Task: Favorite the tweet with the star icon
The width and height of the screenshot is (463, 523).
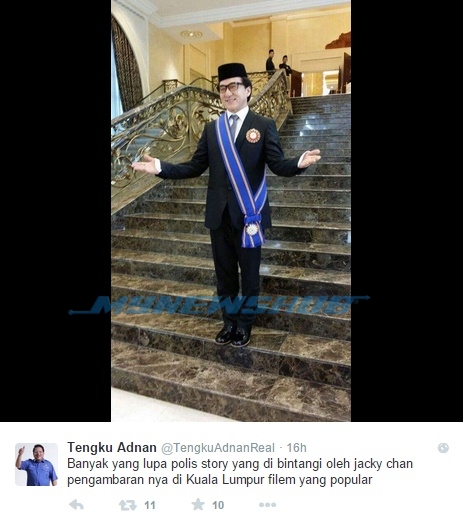Action: click(198, 504)
